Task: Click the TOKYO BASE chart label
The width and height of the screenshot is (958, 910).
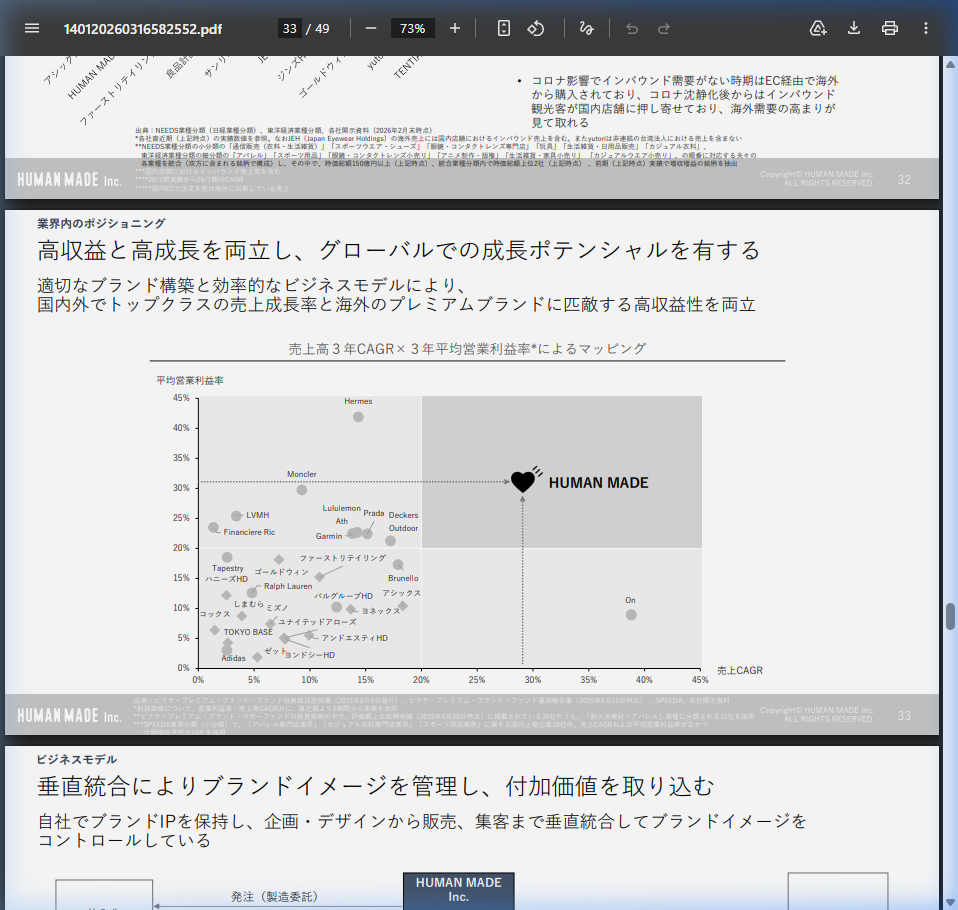Action: 248,632
